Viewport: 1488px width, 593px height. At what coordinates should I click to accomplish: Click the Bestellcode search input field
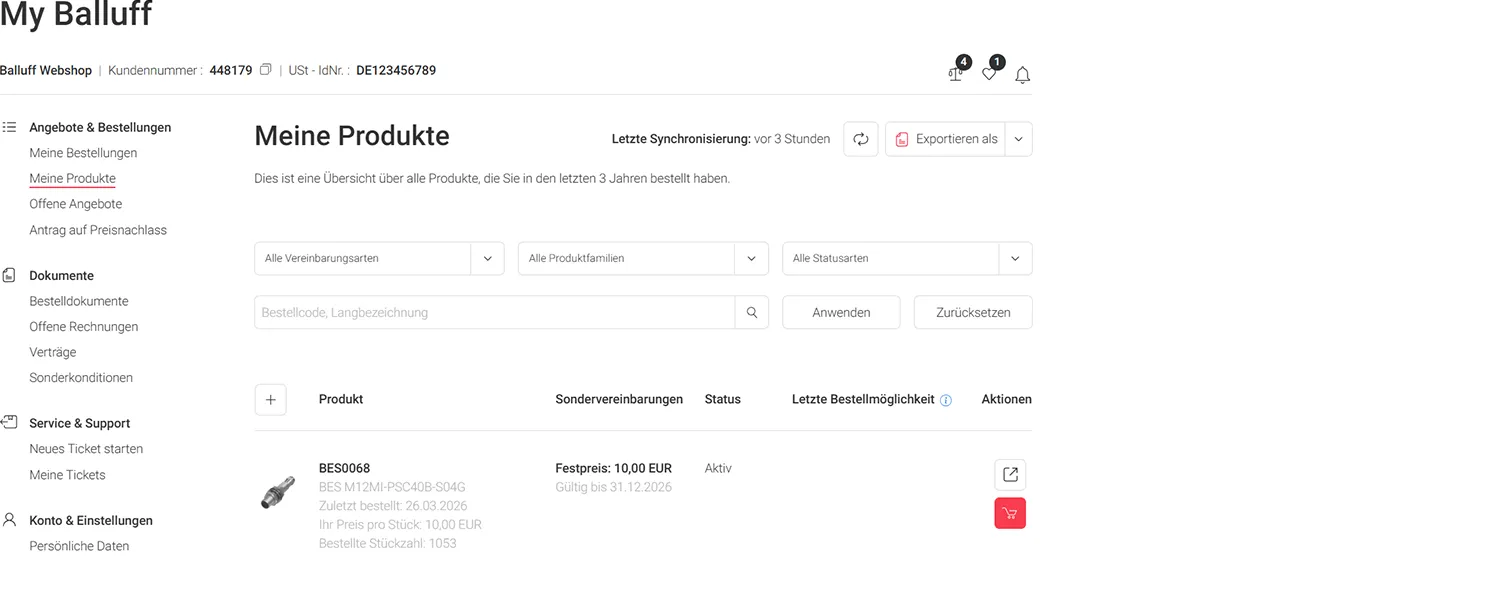point(494,312)
